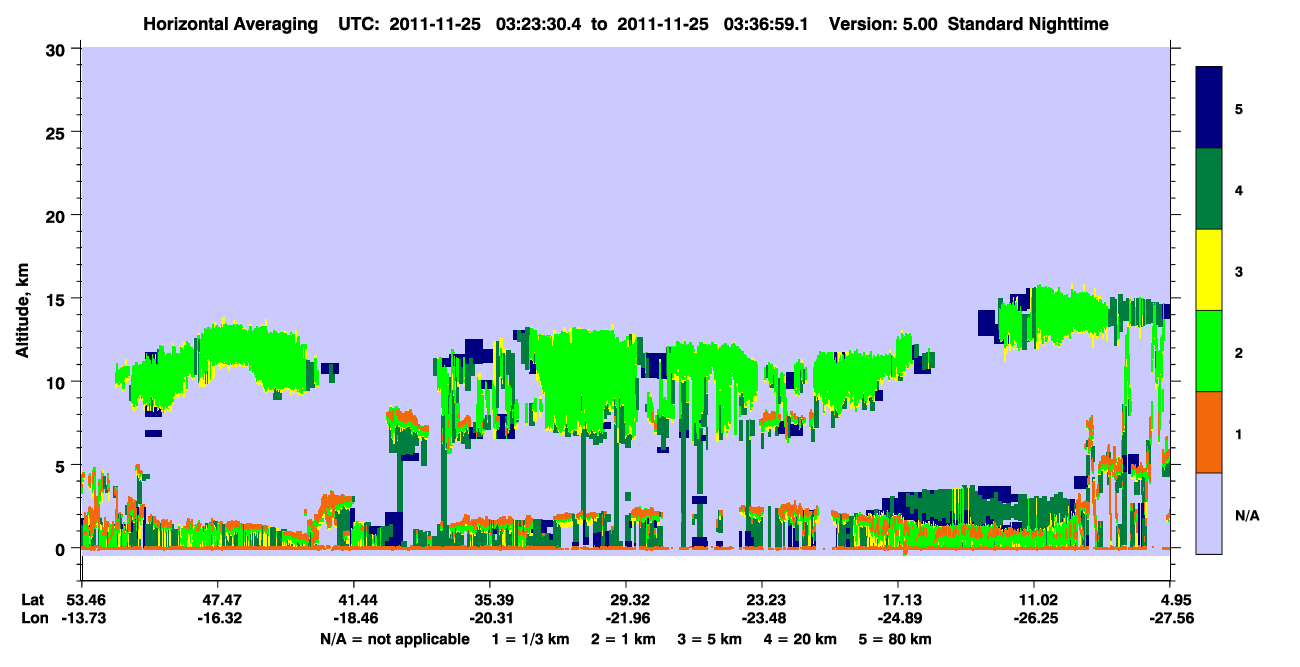1300x667 pixels.
Task: Click the dark blue level 5 color swatch
Action: 1209,108
